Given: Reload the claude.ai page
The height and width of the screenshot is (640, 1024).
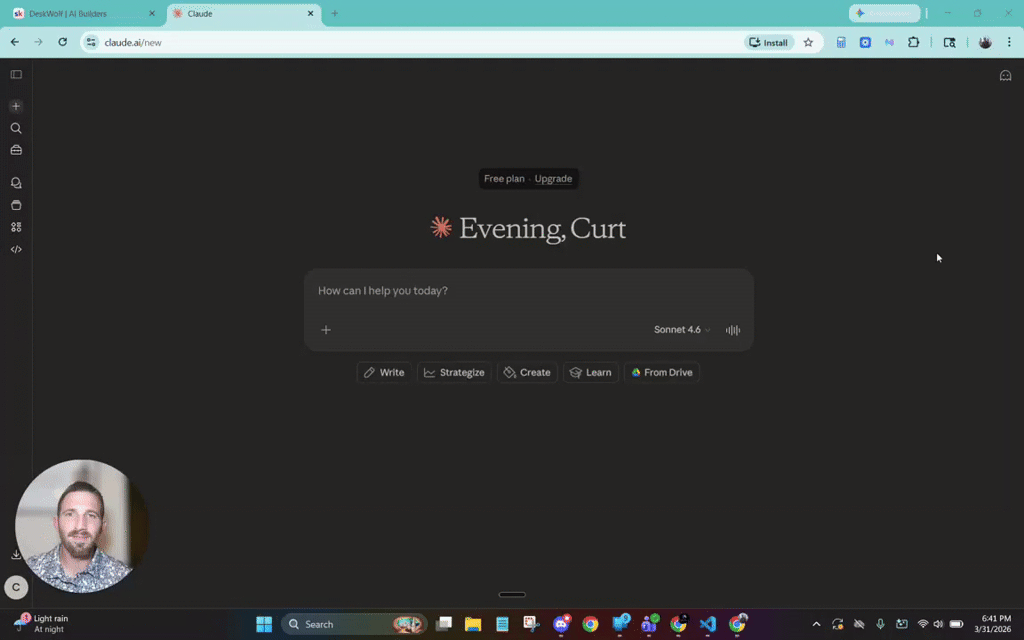Looking at the screenshot, I should [63, 42].
